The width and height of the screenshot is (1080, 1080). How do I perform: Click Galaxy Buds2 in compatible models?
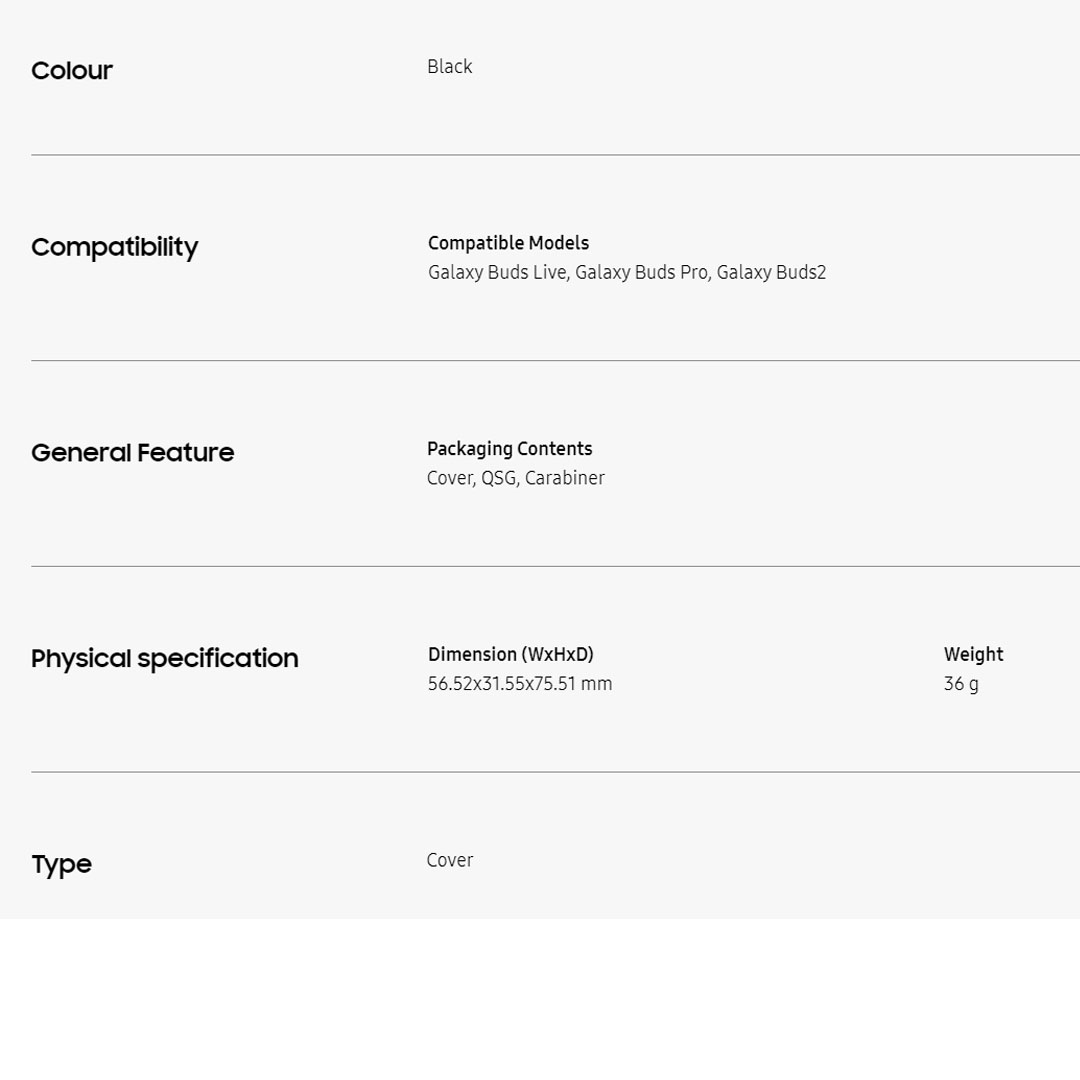coord(771,273)
